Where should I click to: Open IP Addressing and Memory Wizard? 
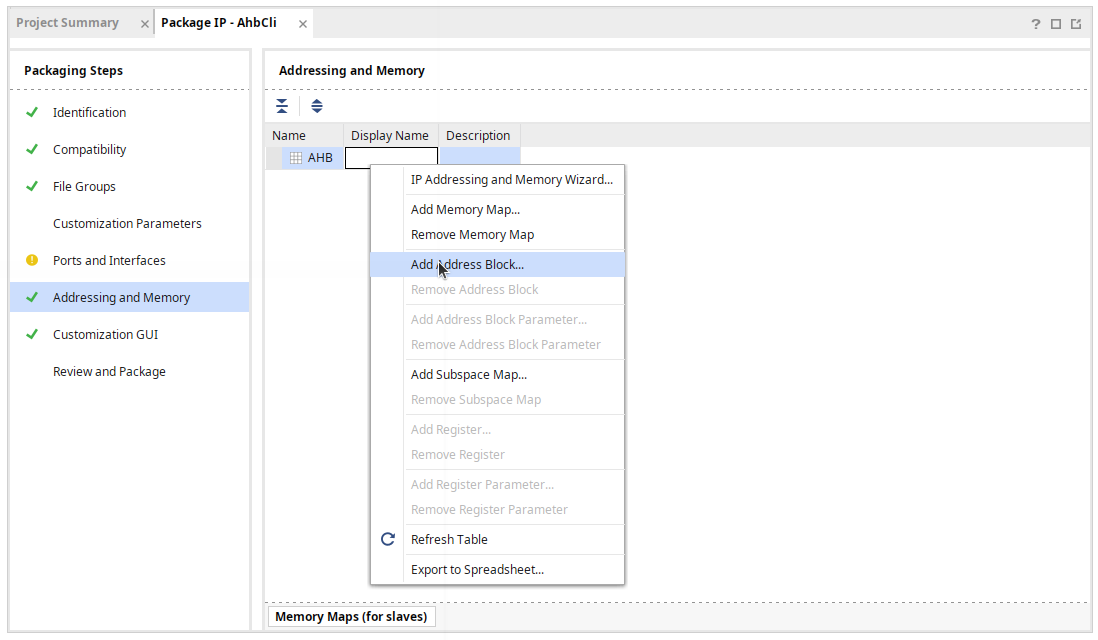point(511,180)
